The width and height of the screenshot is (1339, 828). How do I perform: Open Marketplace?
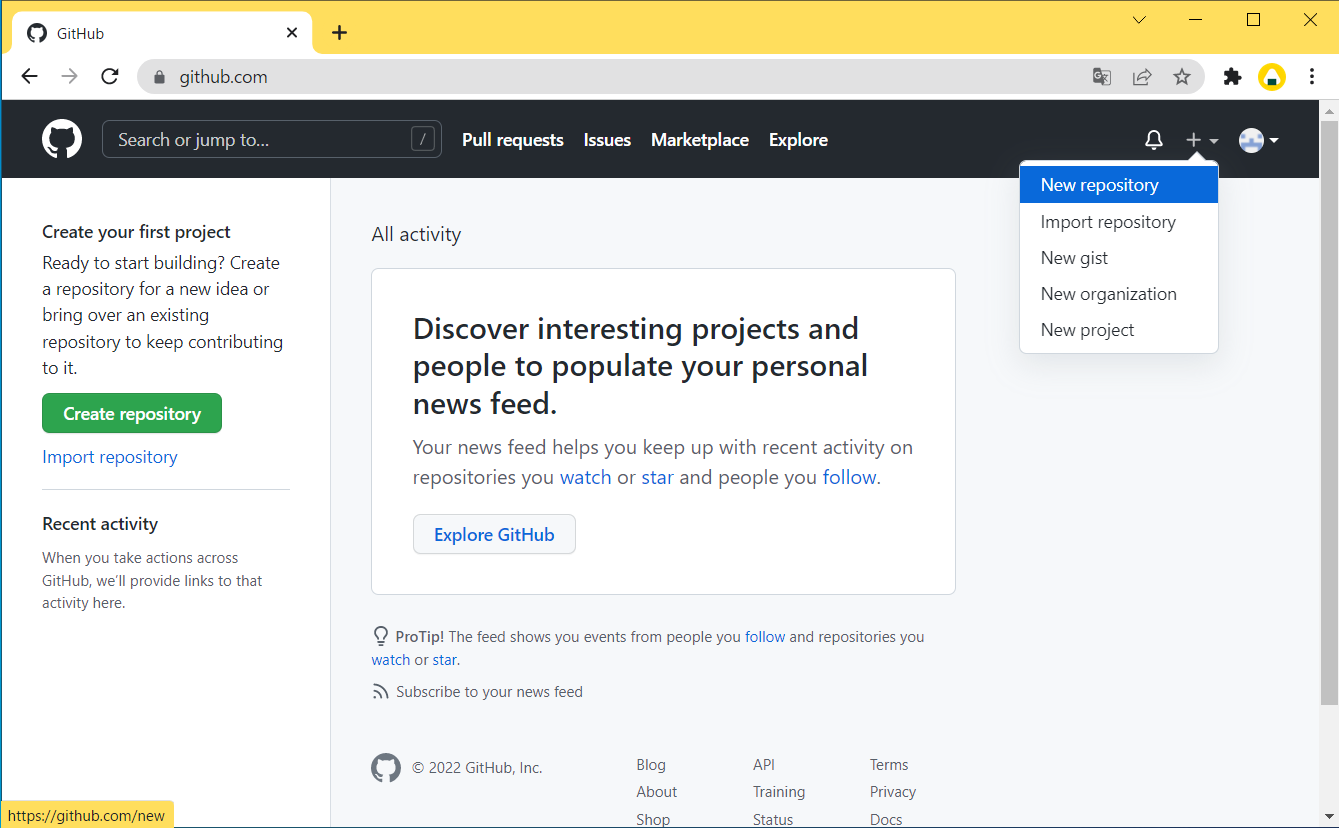[x=700, y=140]
